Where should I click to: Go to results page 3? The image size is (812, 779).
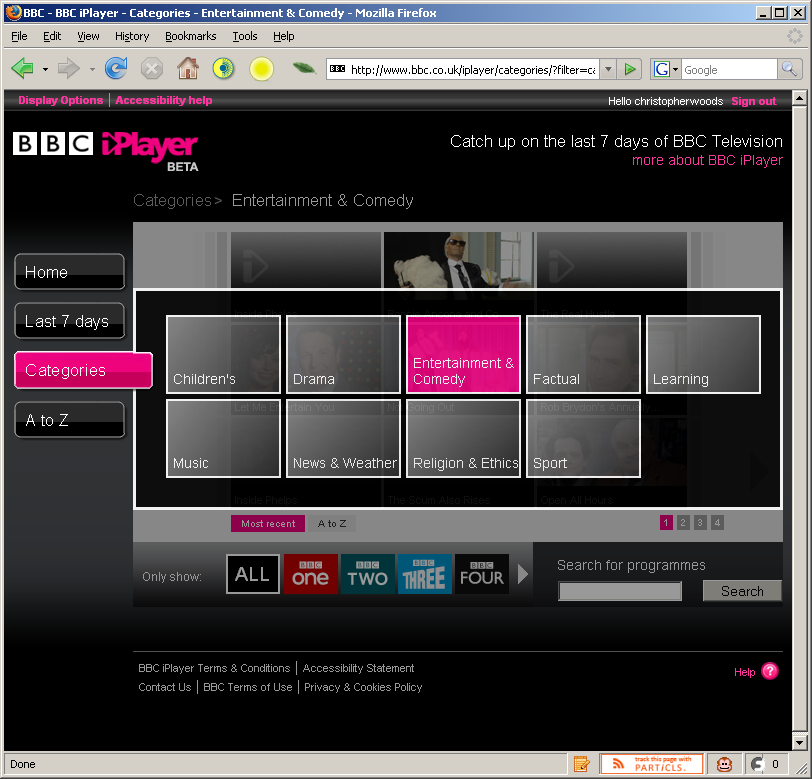pyautogui.click(x=700, y=523)
